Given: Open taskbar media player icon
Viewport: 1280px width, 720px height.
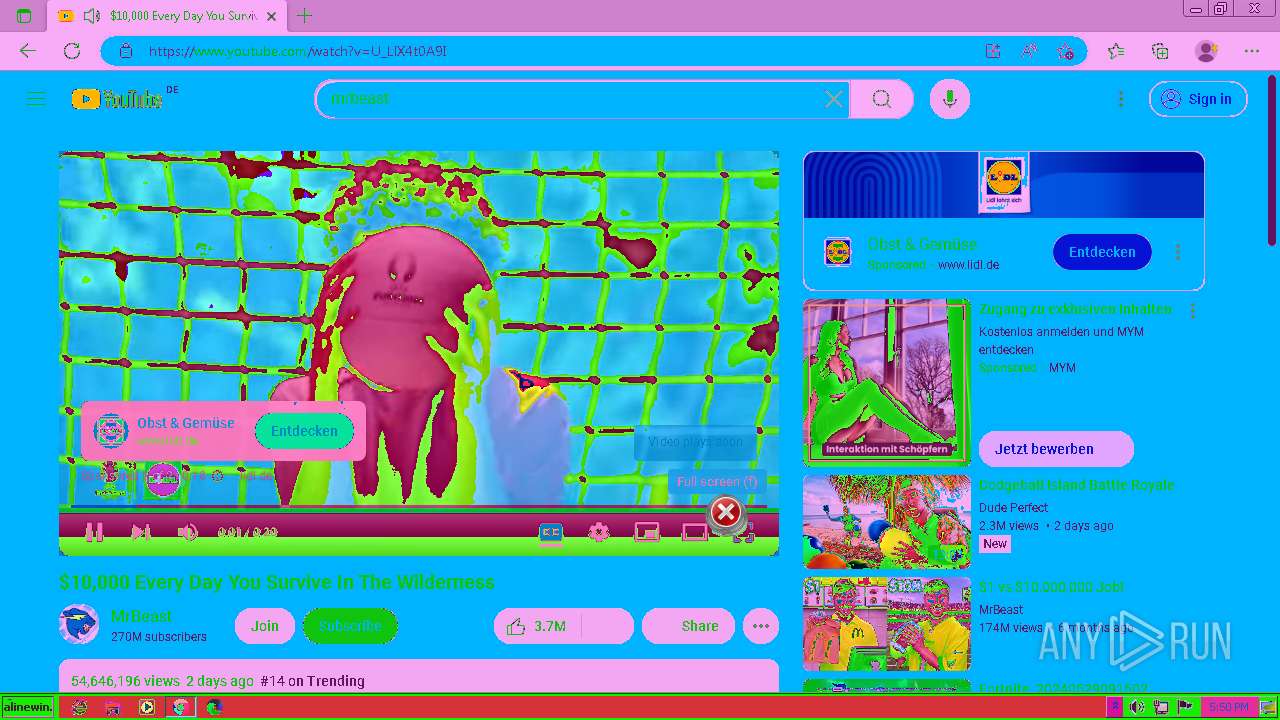Looking at the screenshot, I should tap(147, 707).
